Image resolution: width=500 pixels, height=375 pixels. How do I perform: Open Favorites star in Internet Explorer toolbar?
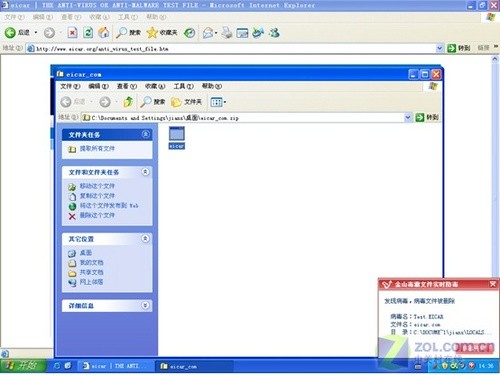[162, 33]
